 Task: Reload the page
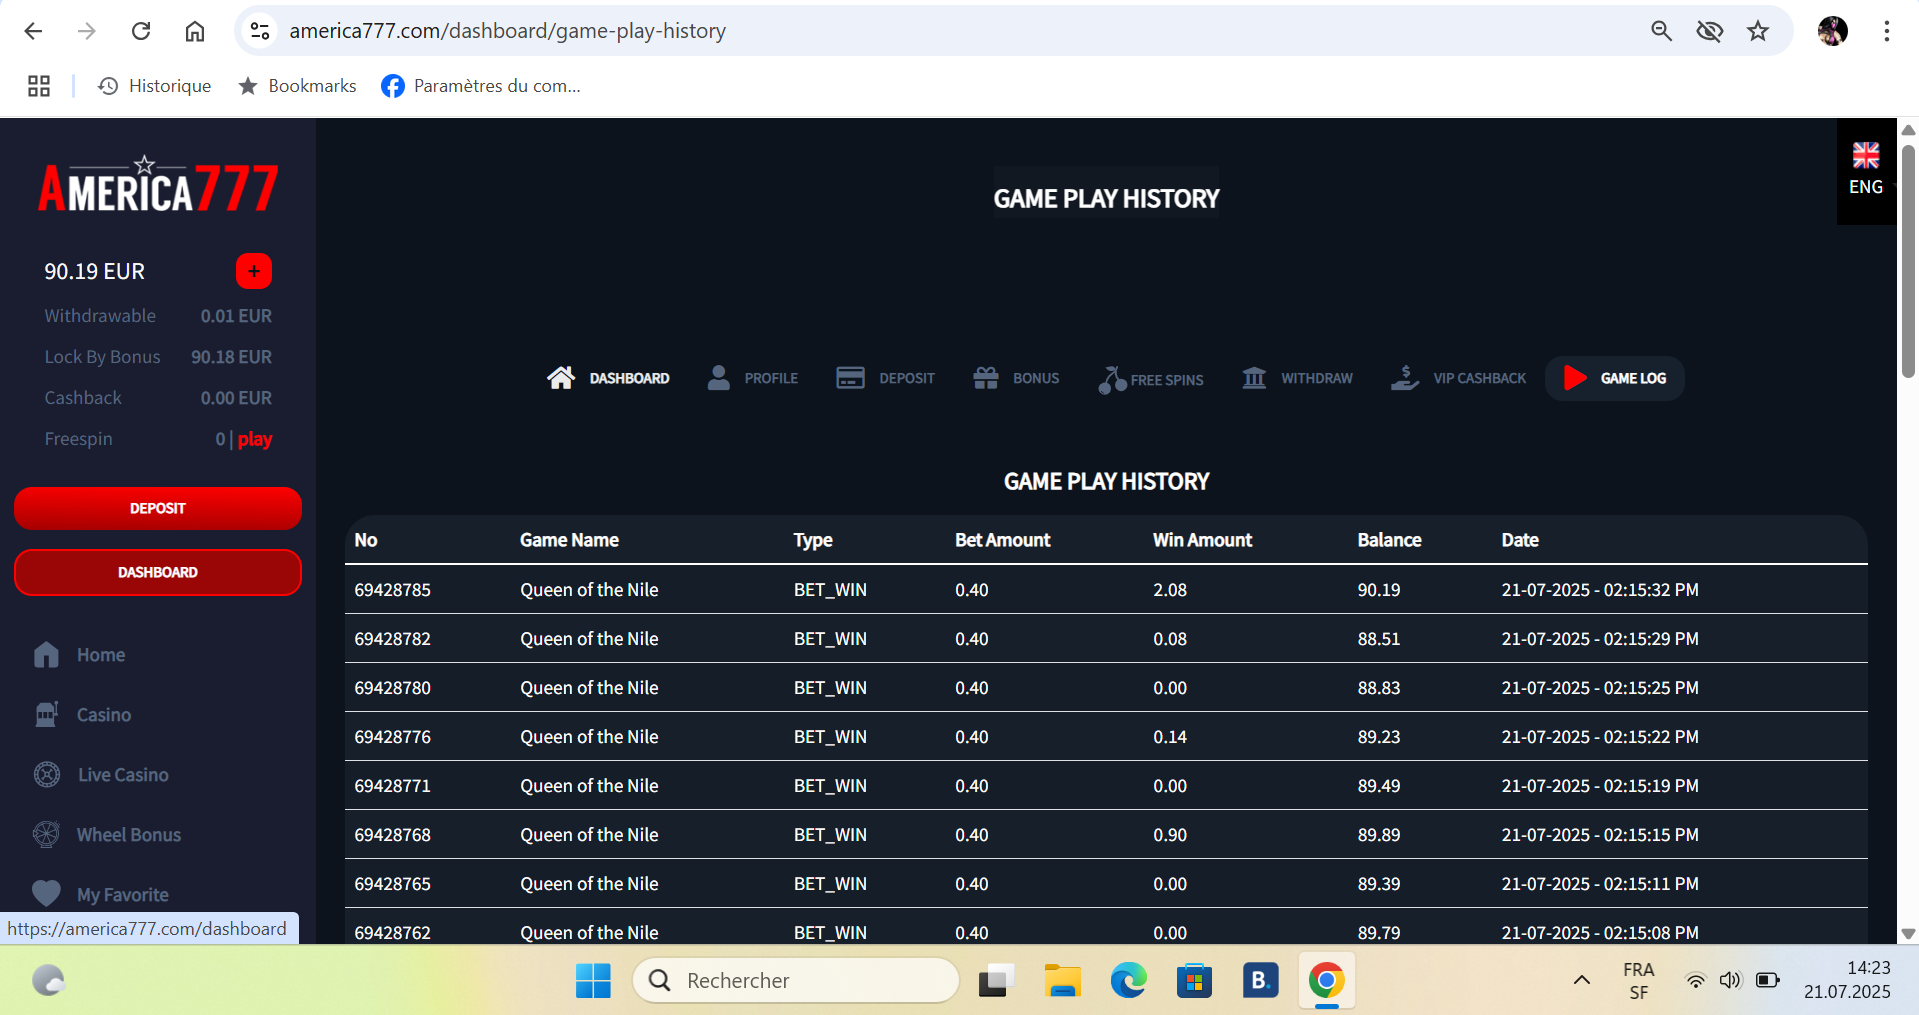pos(141,31)
